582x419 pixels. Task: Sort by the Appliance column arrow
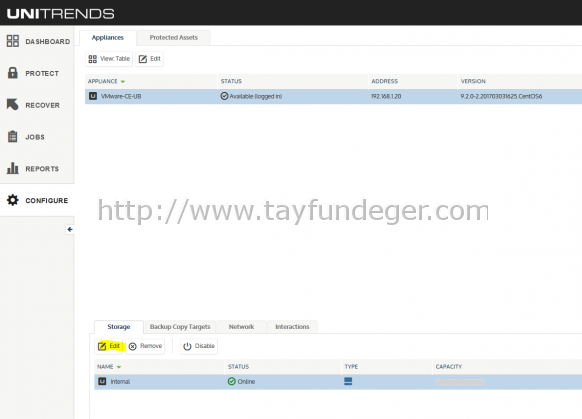pyautogui.click(x=123, y=82)
